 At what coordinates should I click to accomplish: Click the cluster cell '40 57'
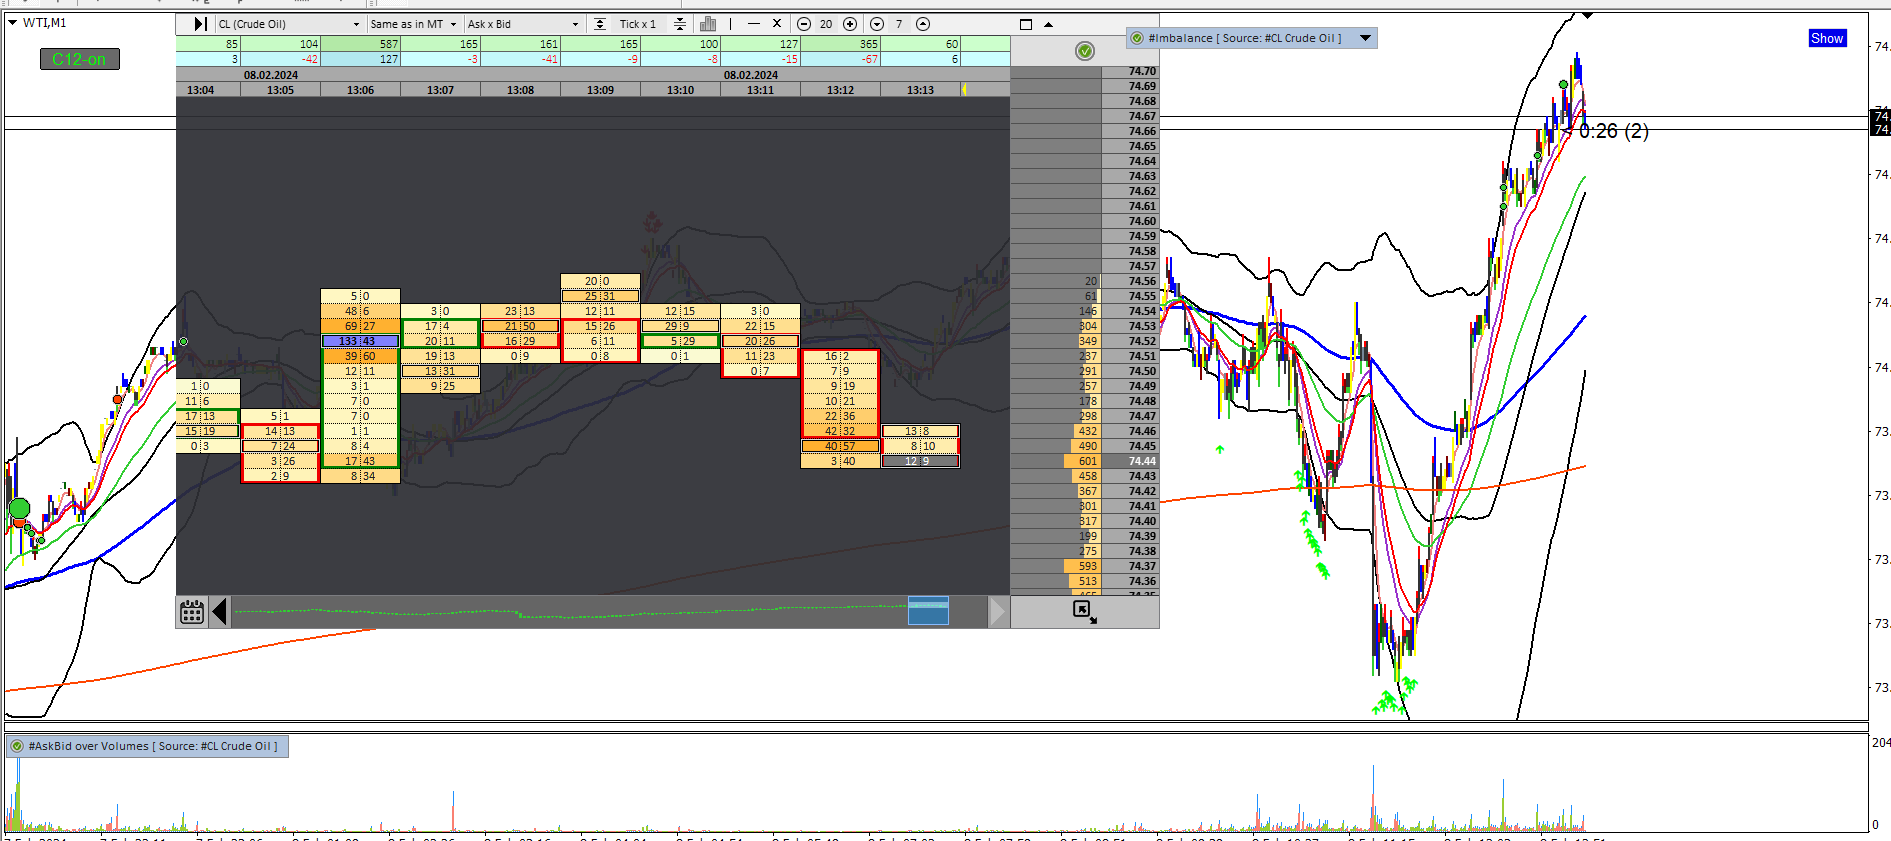840,446
